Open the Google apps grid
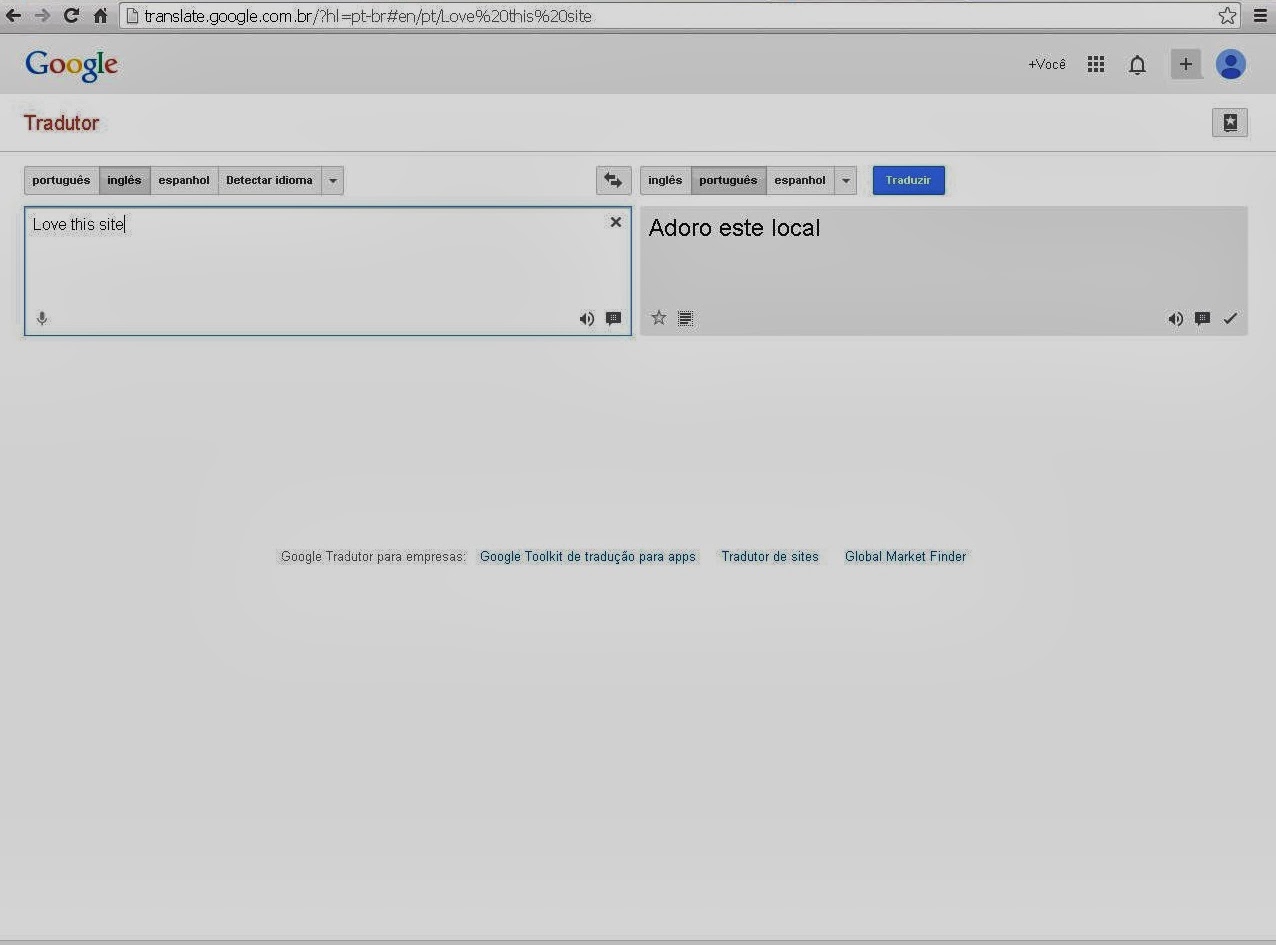This screenshot has width=1276, height=945. click(1096, 64)
